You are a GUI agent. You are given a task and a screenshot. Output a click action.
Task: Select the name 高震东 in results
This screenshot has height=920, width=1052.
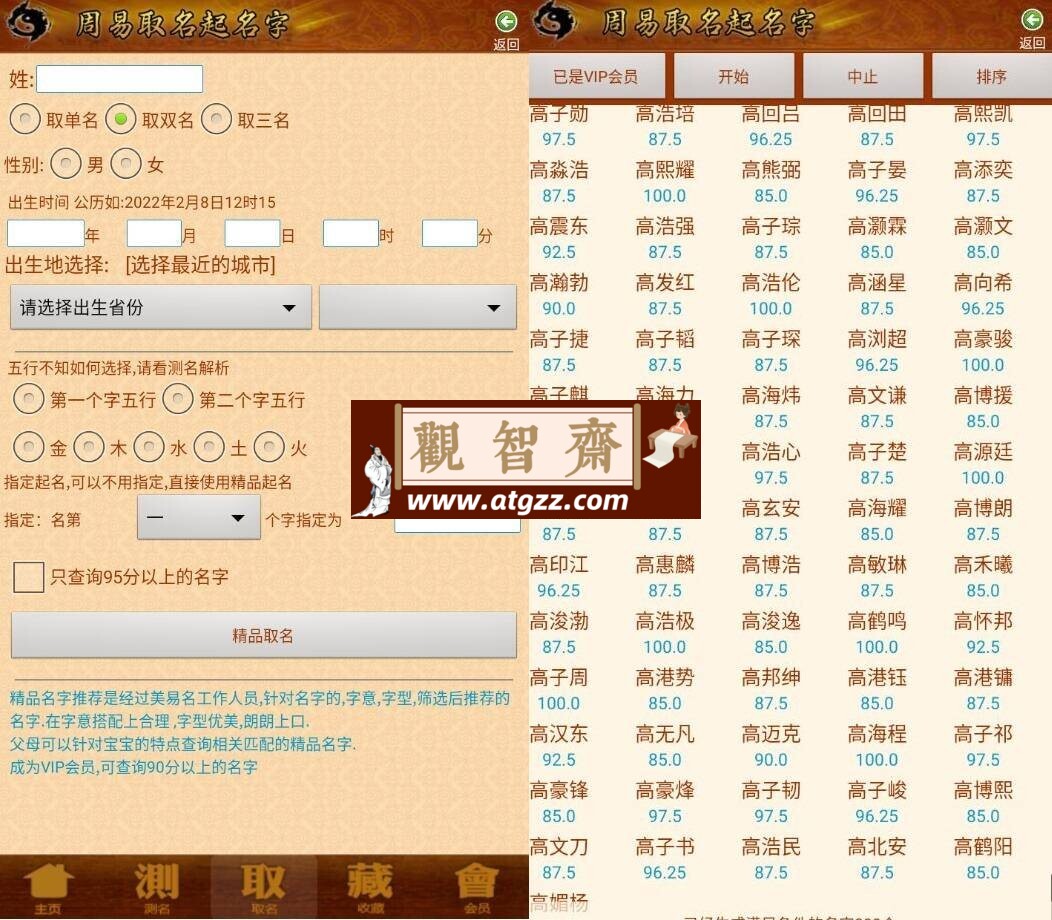tap(559, 227)
